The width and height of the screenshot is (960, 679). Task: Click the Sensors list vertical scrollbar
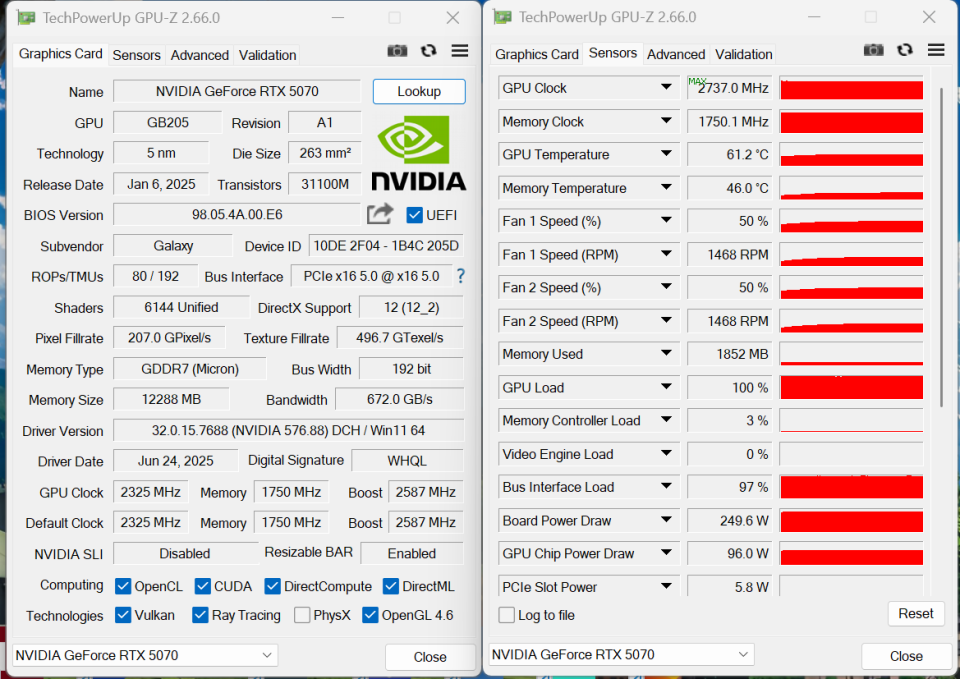point(942,247)
